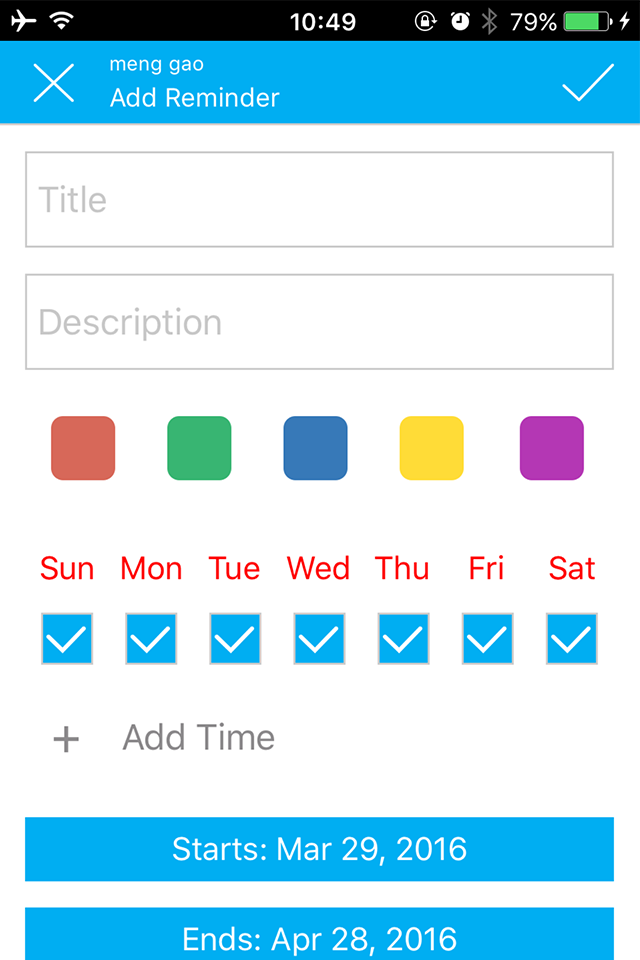Focus the Description input field
640x960 pixels.
point(319,322)
